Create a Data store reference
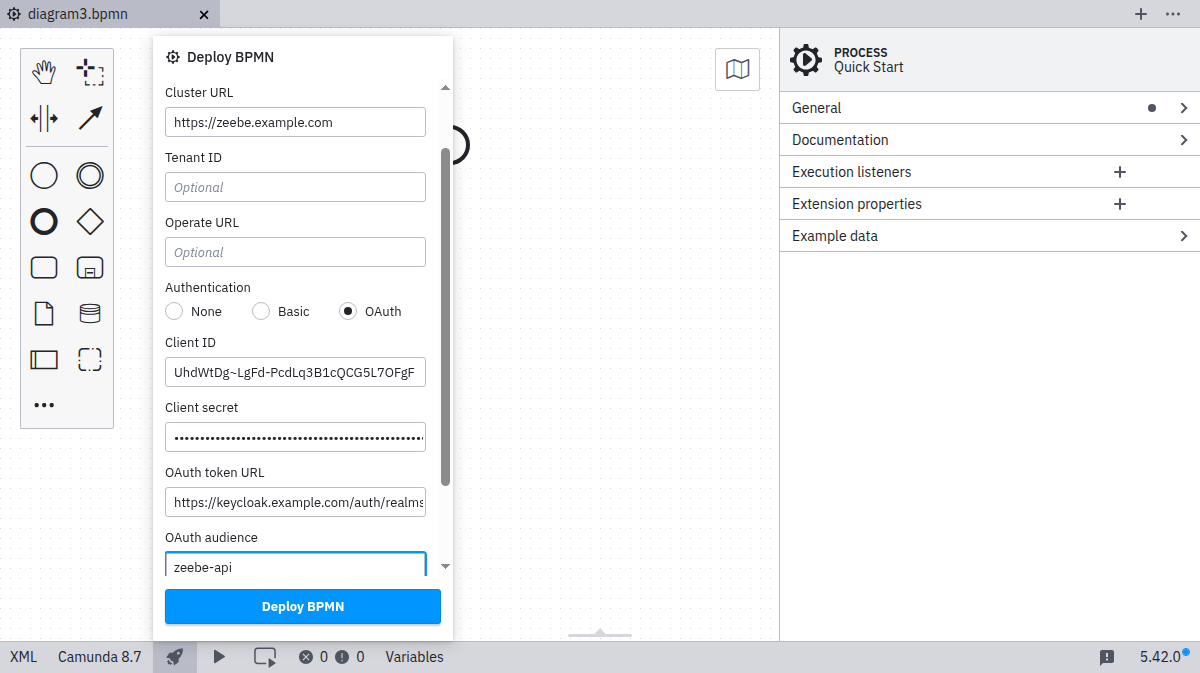1200x673 pixels. pos(90,313)
